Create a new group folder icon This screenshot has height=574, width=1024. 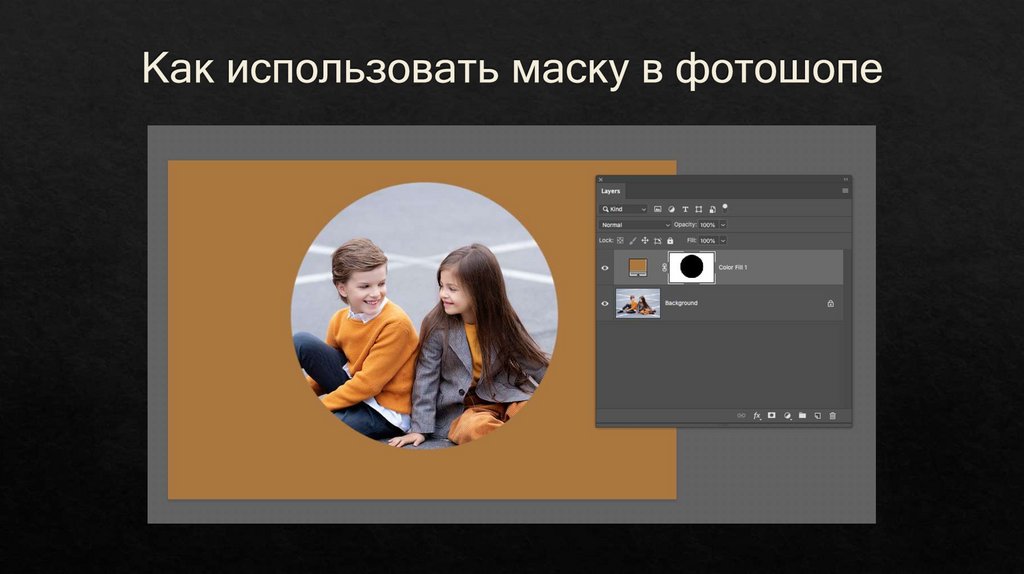pyautogui.click(x=802, y=415)
